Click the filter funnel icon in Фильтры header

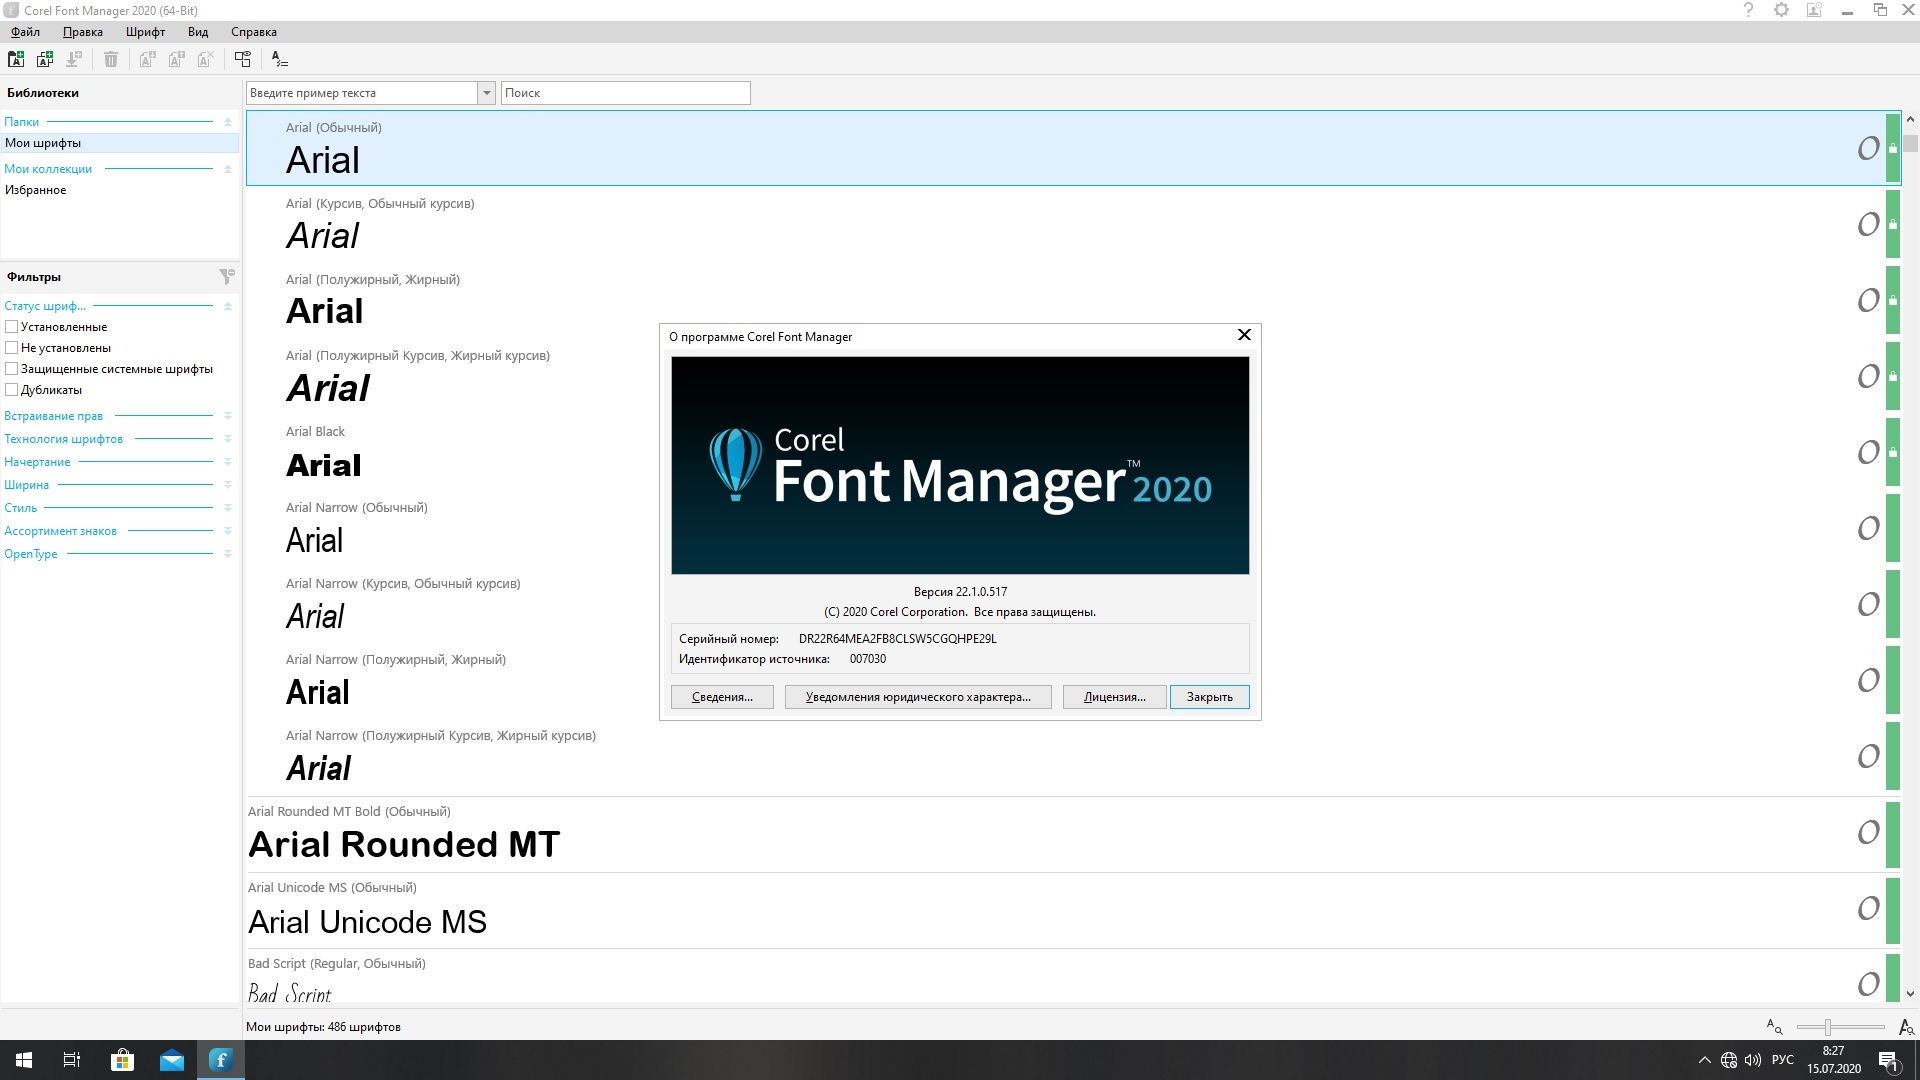227,276
